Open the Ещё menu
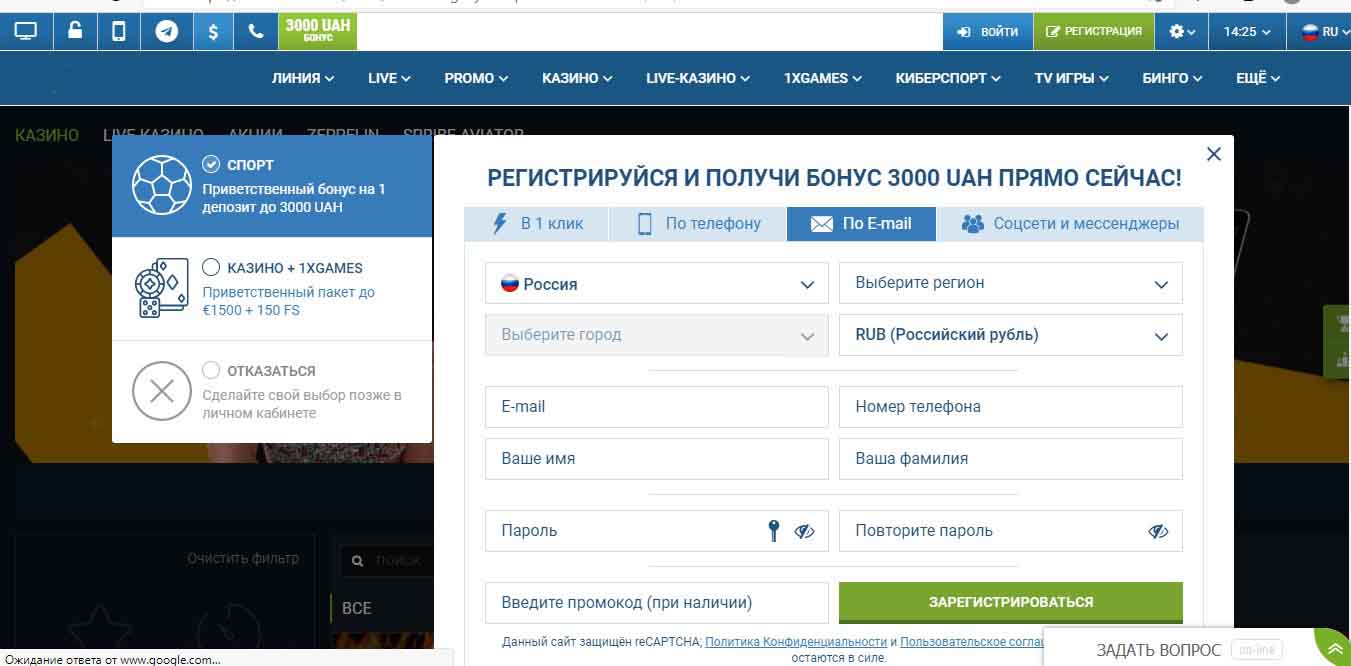The height and width of the screenshot is (666, 1351). coord(1258,78)
